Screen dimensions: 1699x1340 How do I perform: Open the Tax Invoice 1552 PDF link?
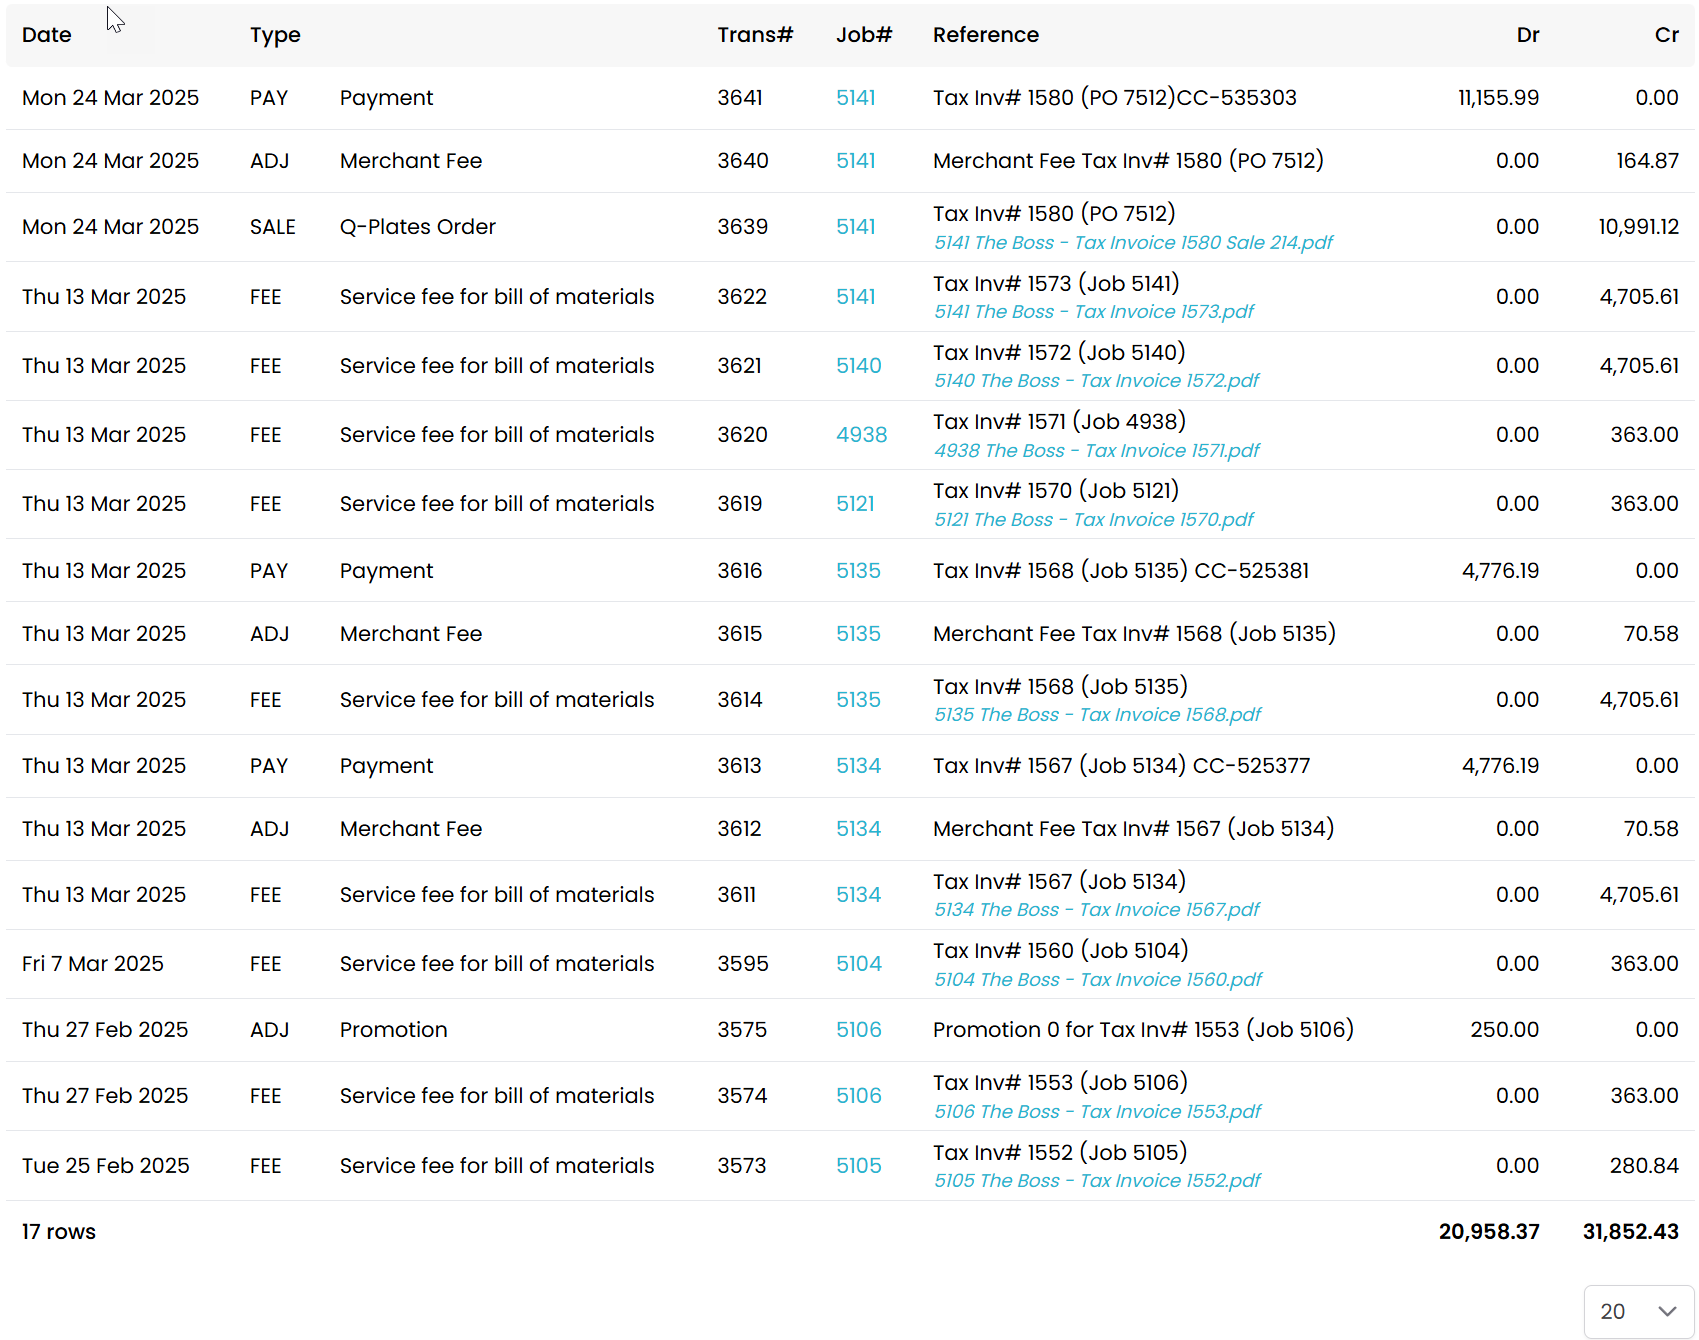click(1097, 1181)
